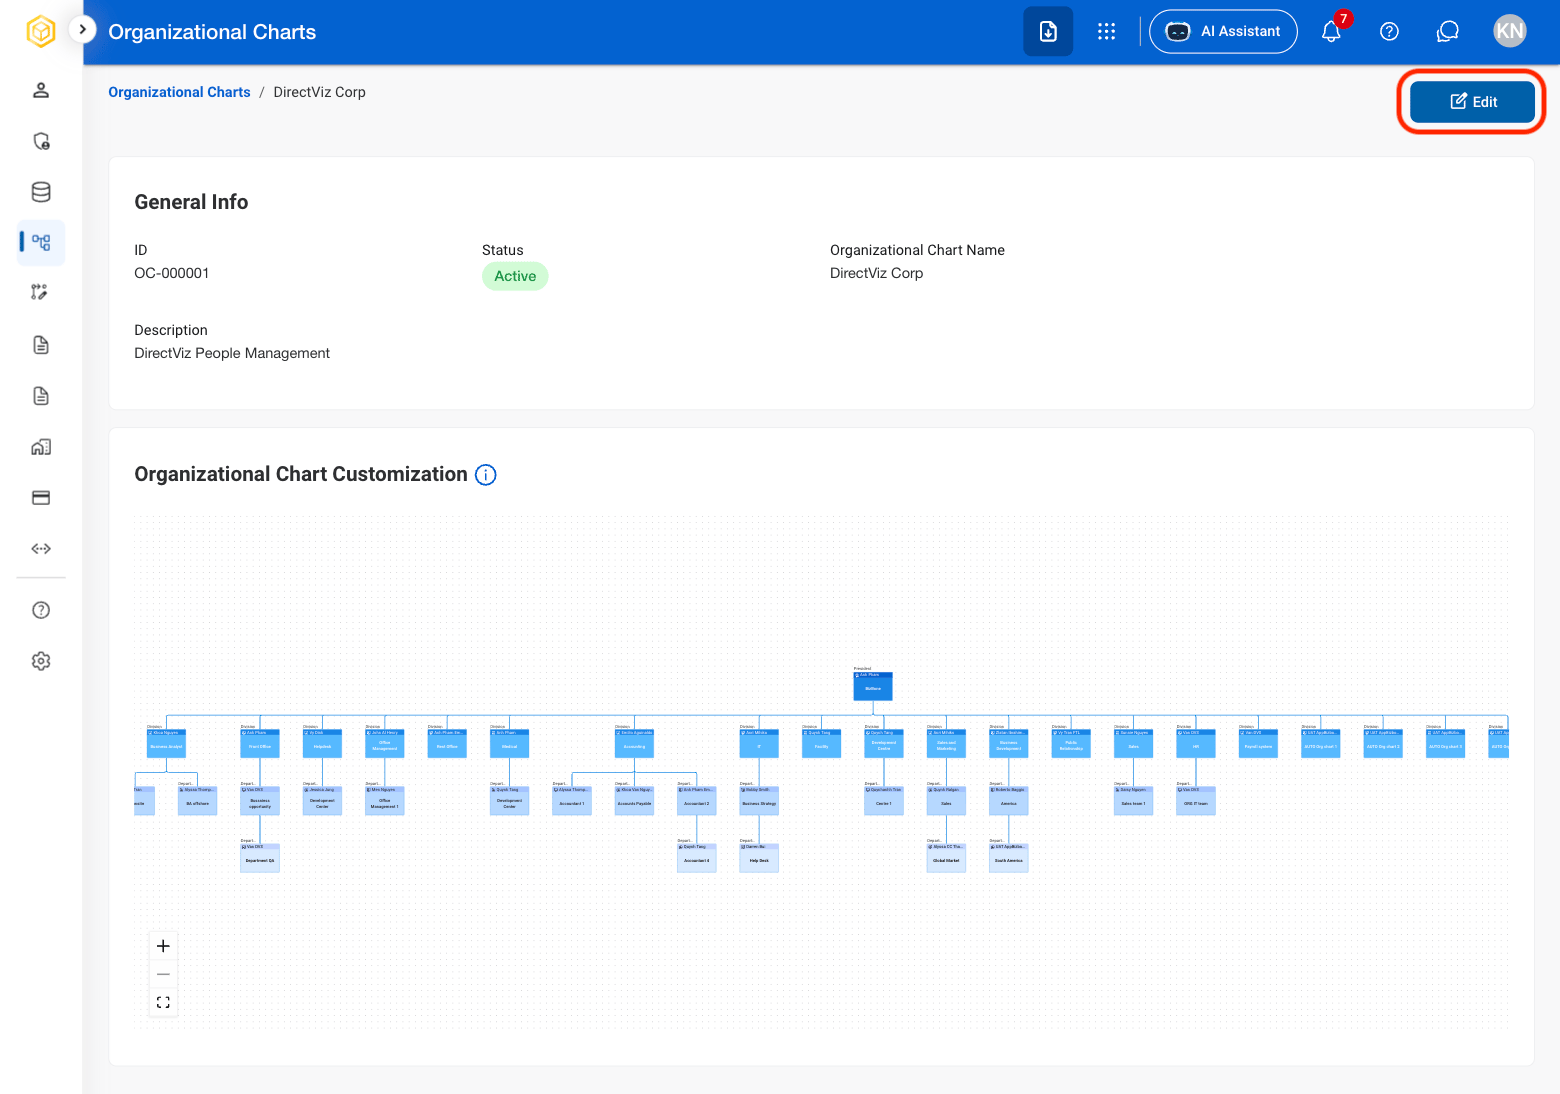Select the Helpdesk division node

(322, 743)
